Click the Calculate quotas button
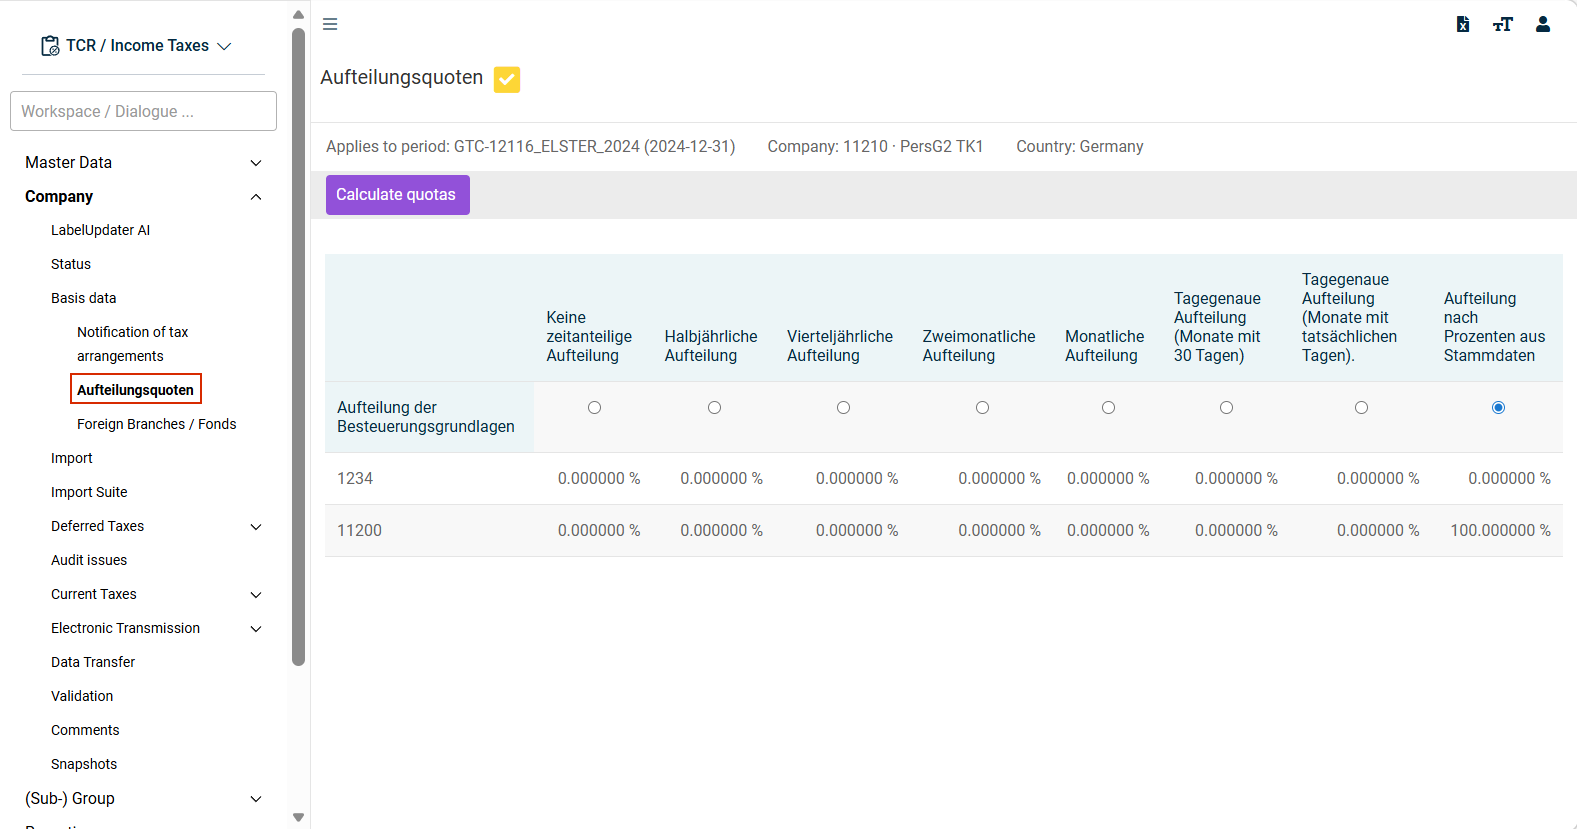Image resolution: width=1577 pixels, height=829 pixels. pos(397,195)
